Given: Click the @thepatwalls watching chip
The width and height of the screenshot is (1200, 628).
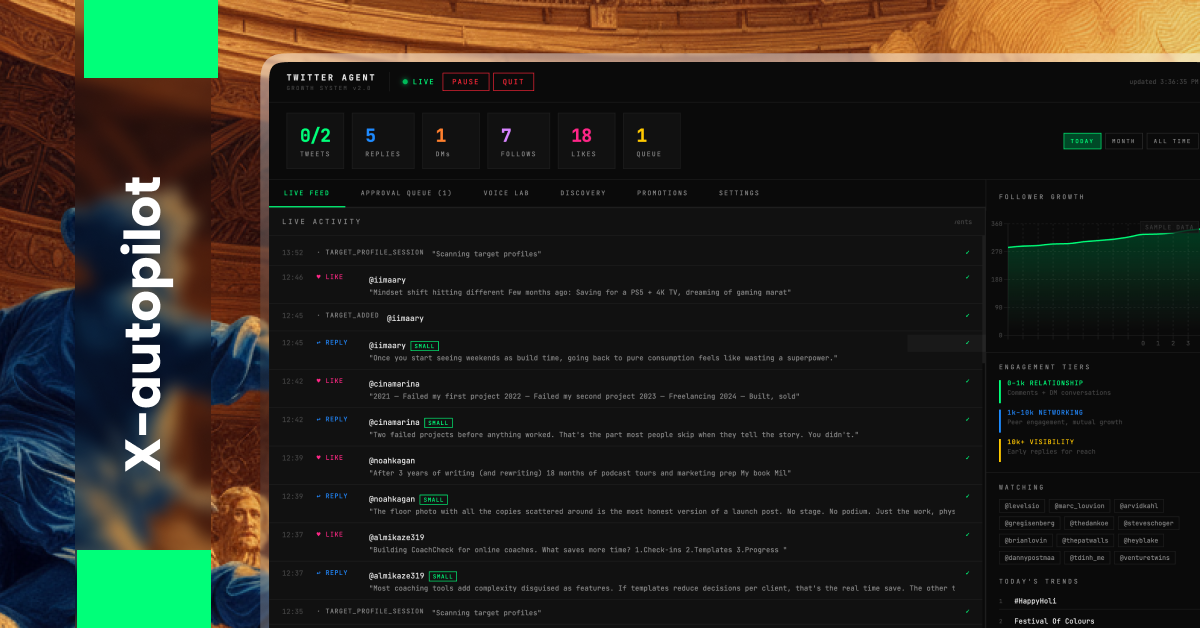Looking at the screenshot, I should (x=1086, y=540).
